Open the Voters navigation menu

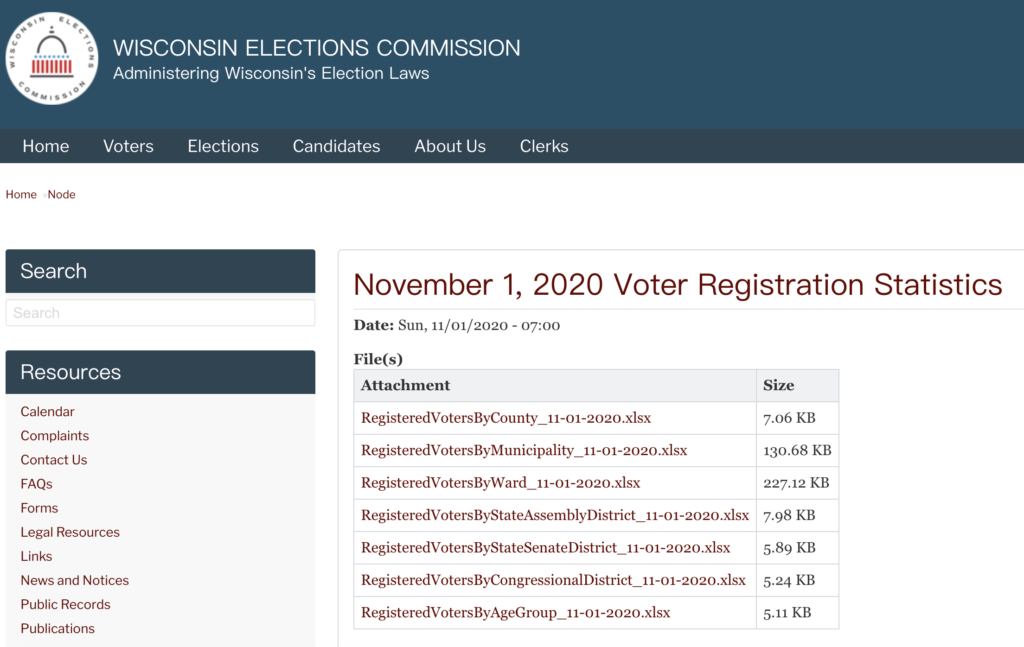(x=128, y=146)
